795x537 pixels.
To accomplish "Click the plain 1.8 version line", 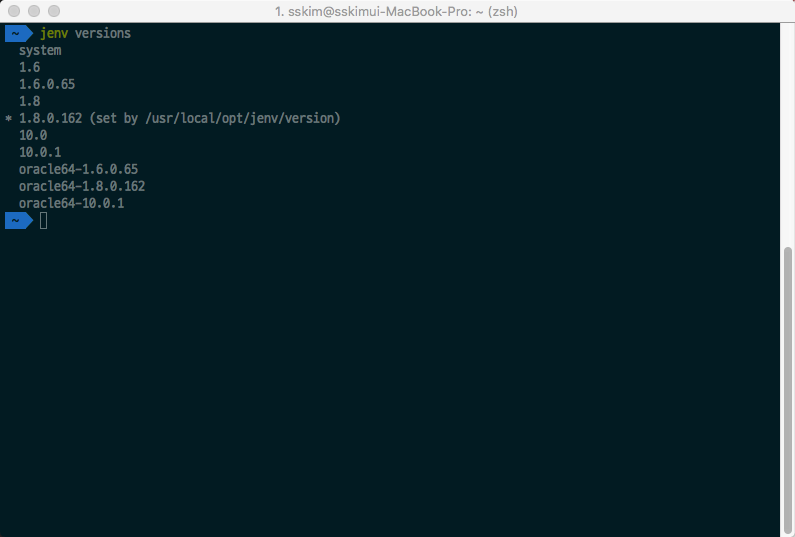I will (x=29, y=101).
